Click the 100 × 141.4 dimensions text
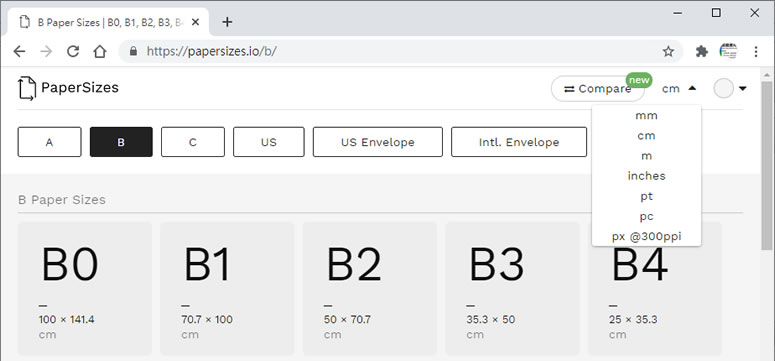This screenshot has height=361, width=775. (x=66, y=319)
